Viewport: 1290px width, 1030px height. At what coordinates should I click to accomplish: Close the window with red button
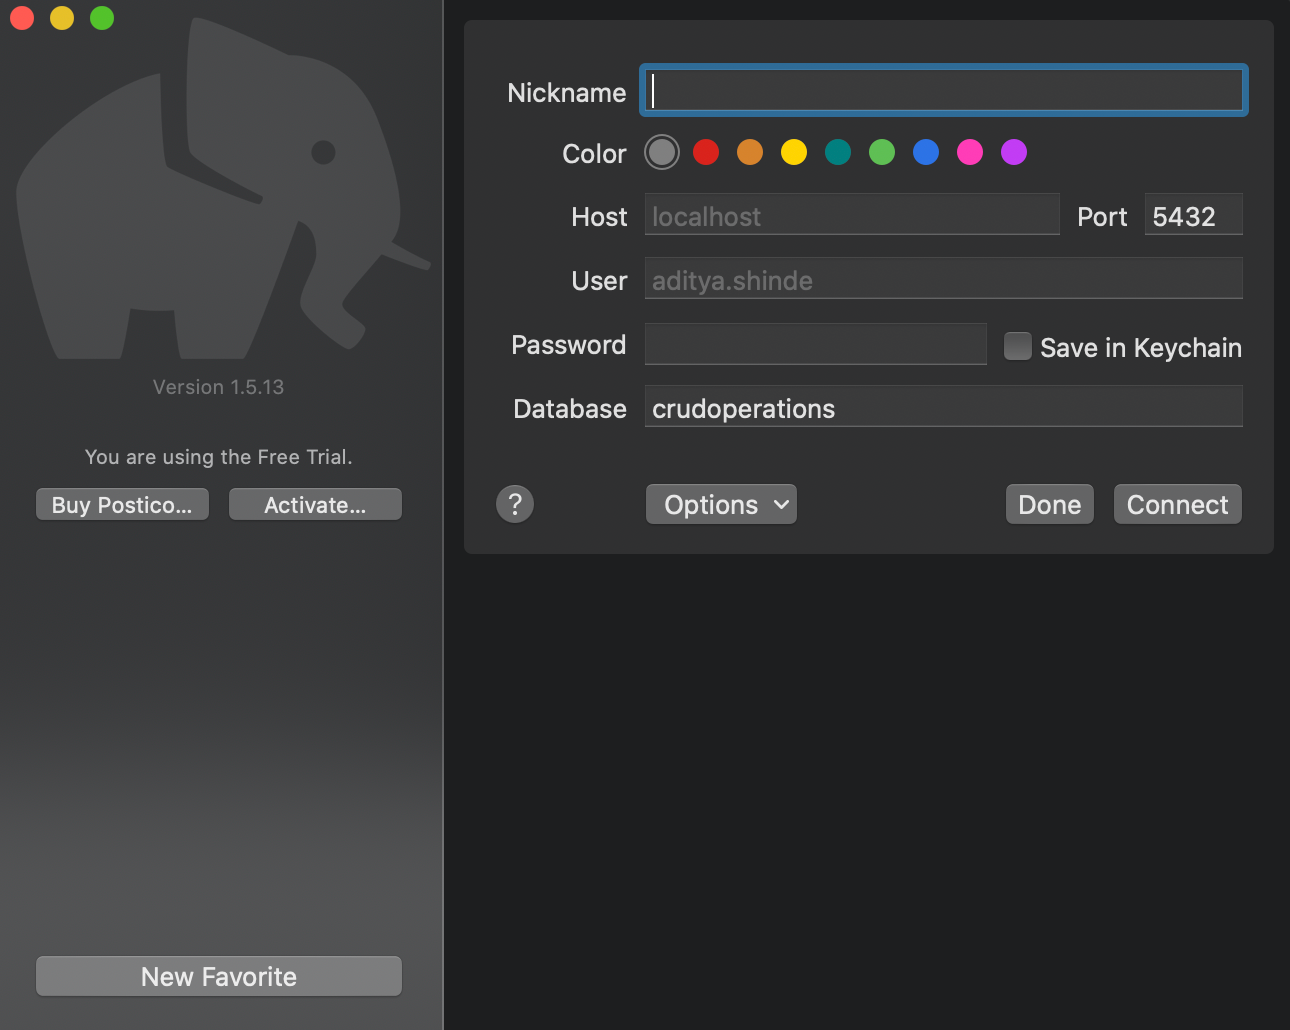22,18
